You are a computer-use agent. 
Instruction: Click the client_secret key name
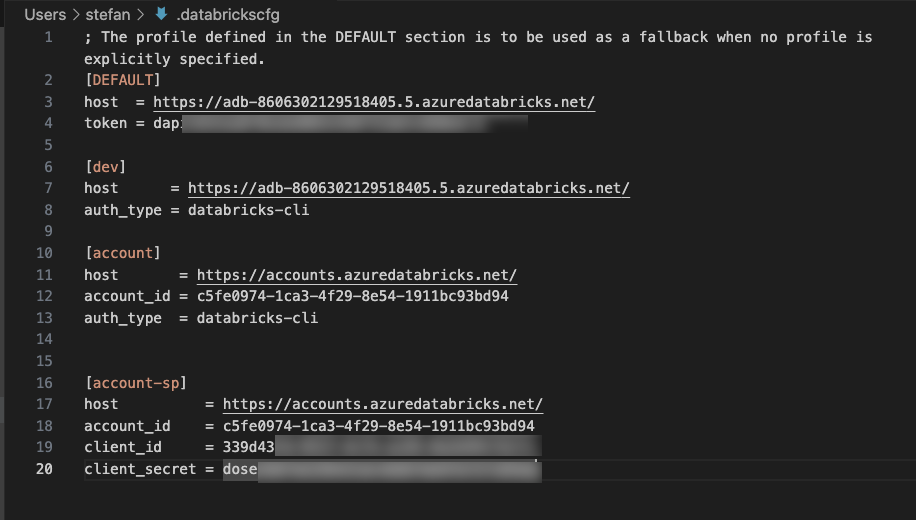pos(140,469)
